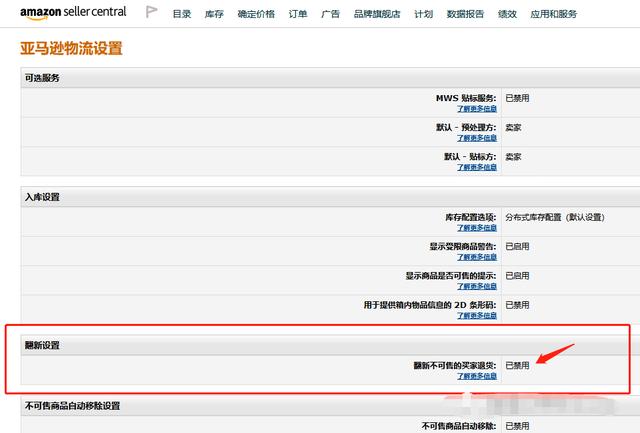Open learn more link under 显示商品是否可售的提示
The width and height of the screenshot is (640, 433).
coord(477,286)
